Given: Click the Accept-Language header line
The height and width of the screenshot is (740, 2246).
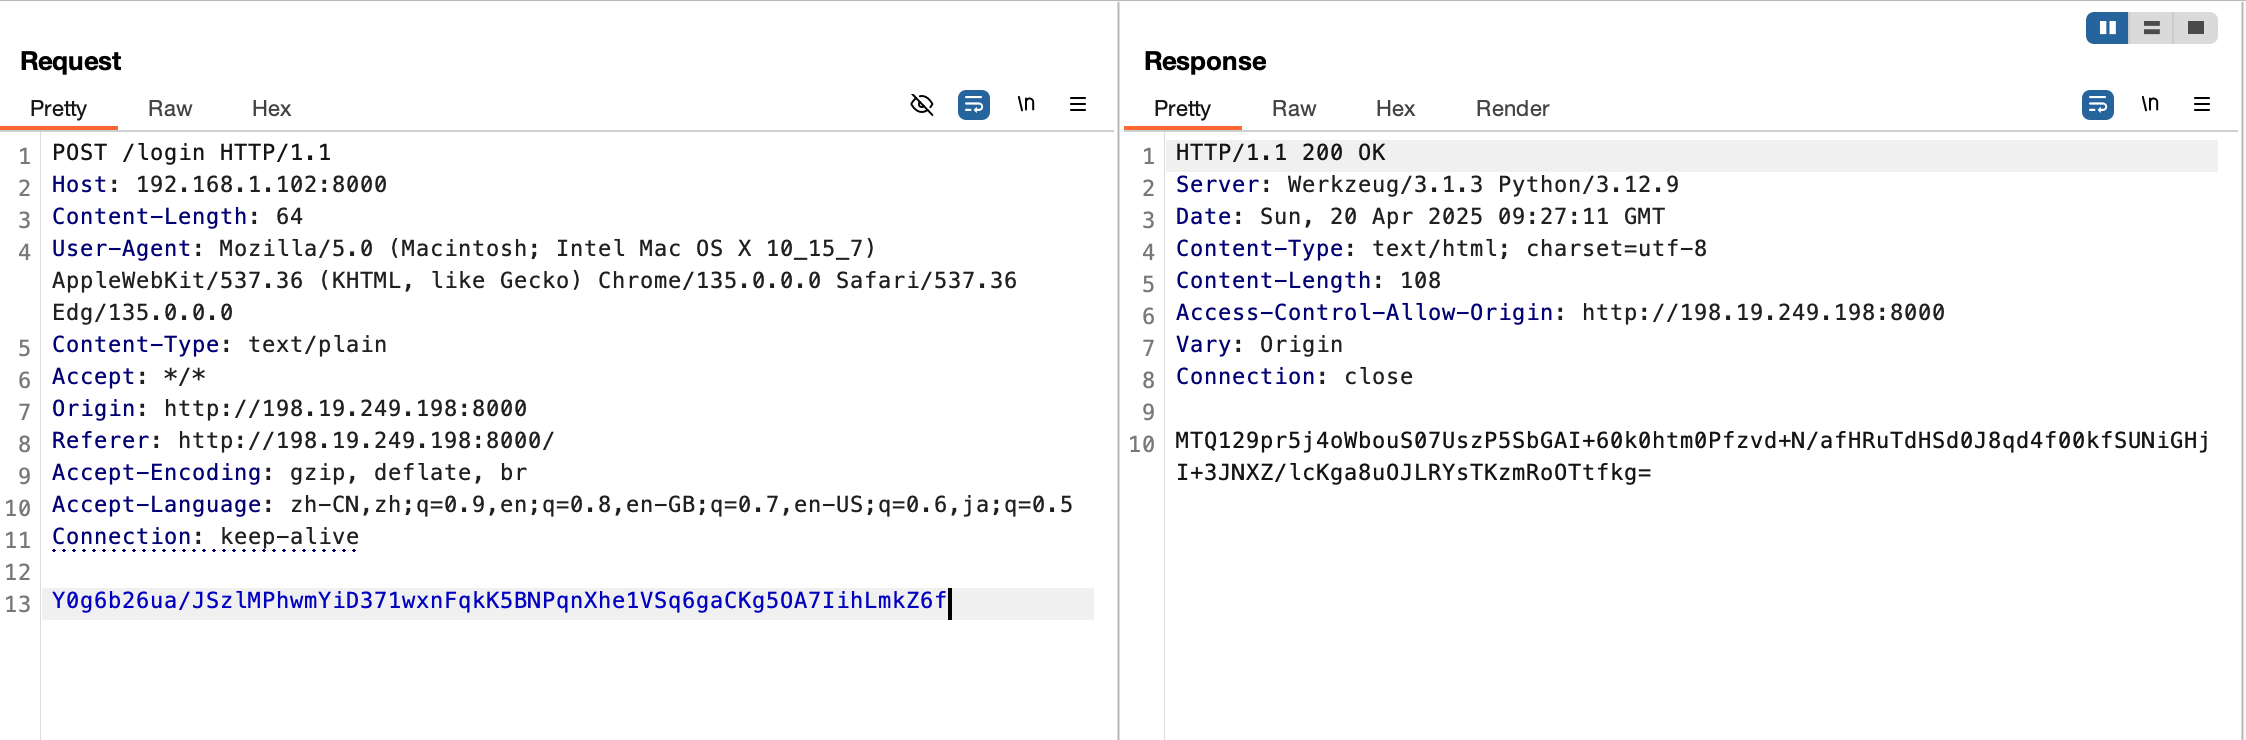Looking at the screenshot, I should pos(562,505).
